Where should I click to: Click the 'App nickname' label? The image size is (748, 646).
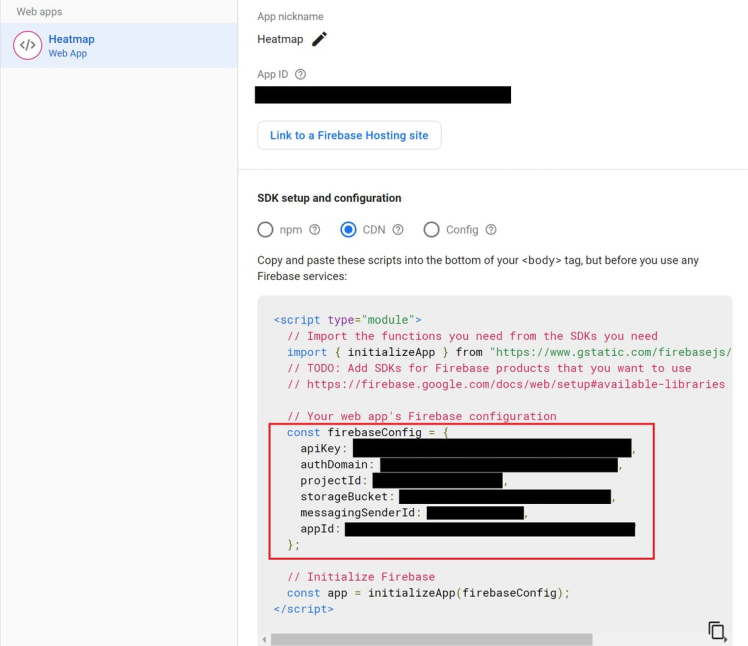[291, 17]
